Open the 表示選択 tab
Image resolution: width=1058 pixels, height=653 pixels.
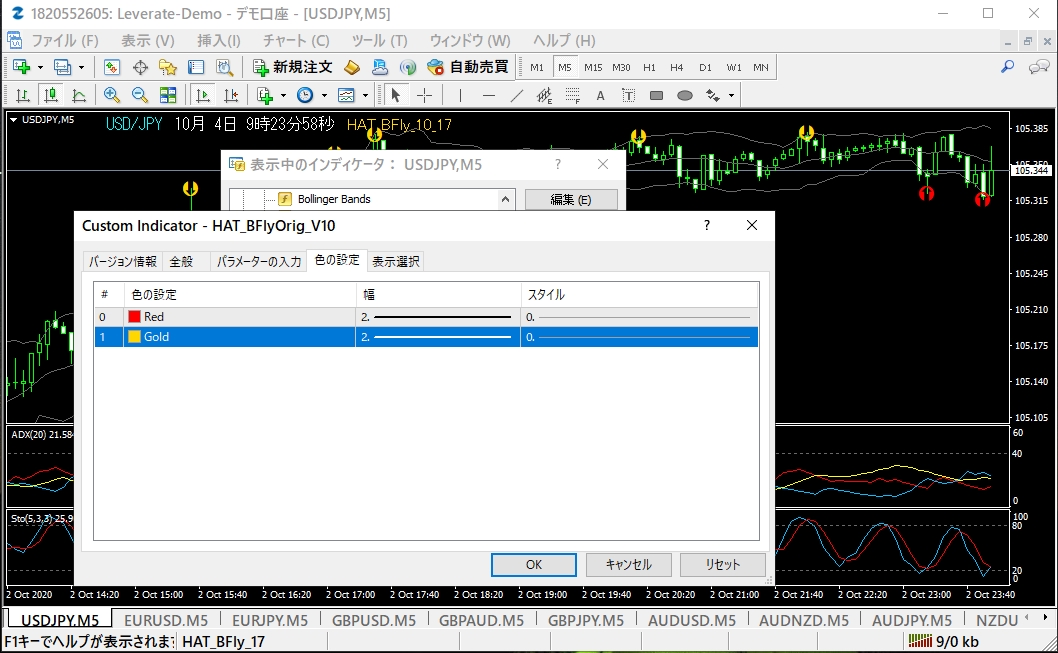pyautogui.click(x=396, y=261)
